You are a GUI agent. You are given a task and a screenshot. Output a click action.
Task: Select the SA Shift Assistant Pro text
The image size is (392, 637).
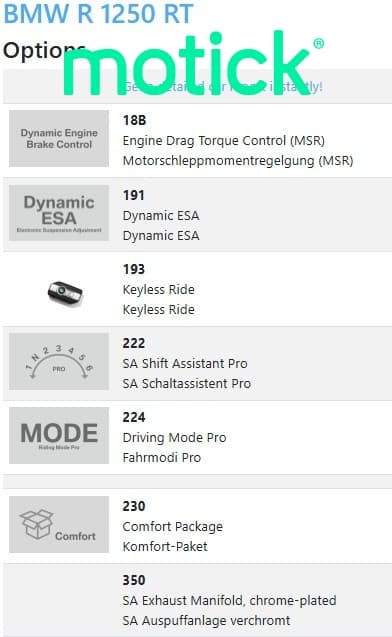point(185,364)
